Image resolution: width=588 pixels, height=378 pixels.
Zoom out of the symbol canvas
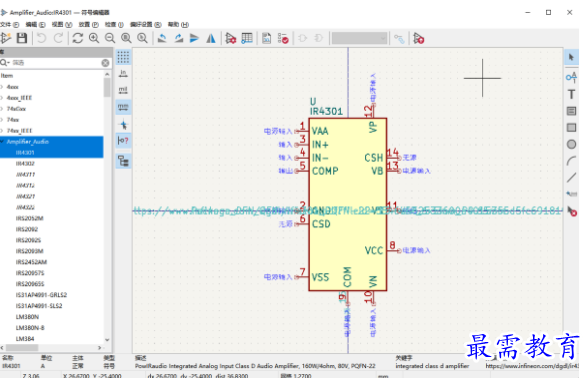(110, 38)
